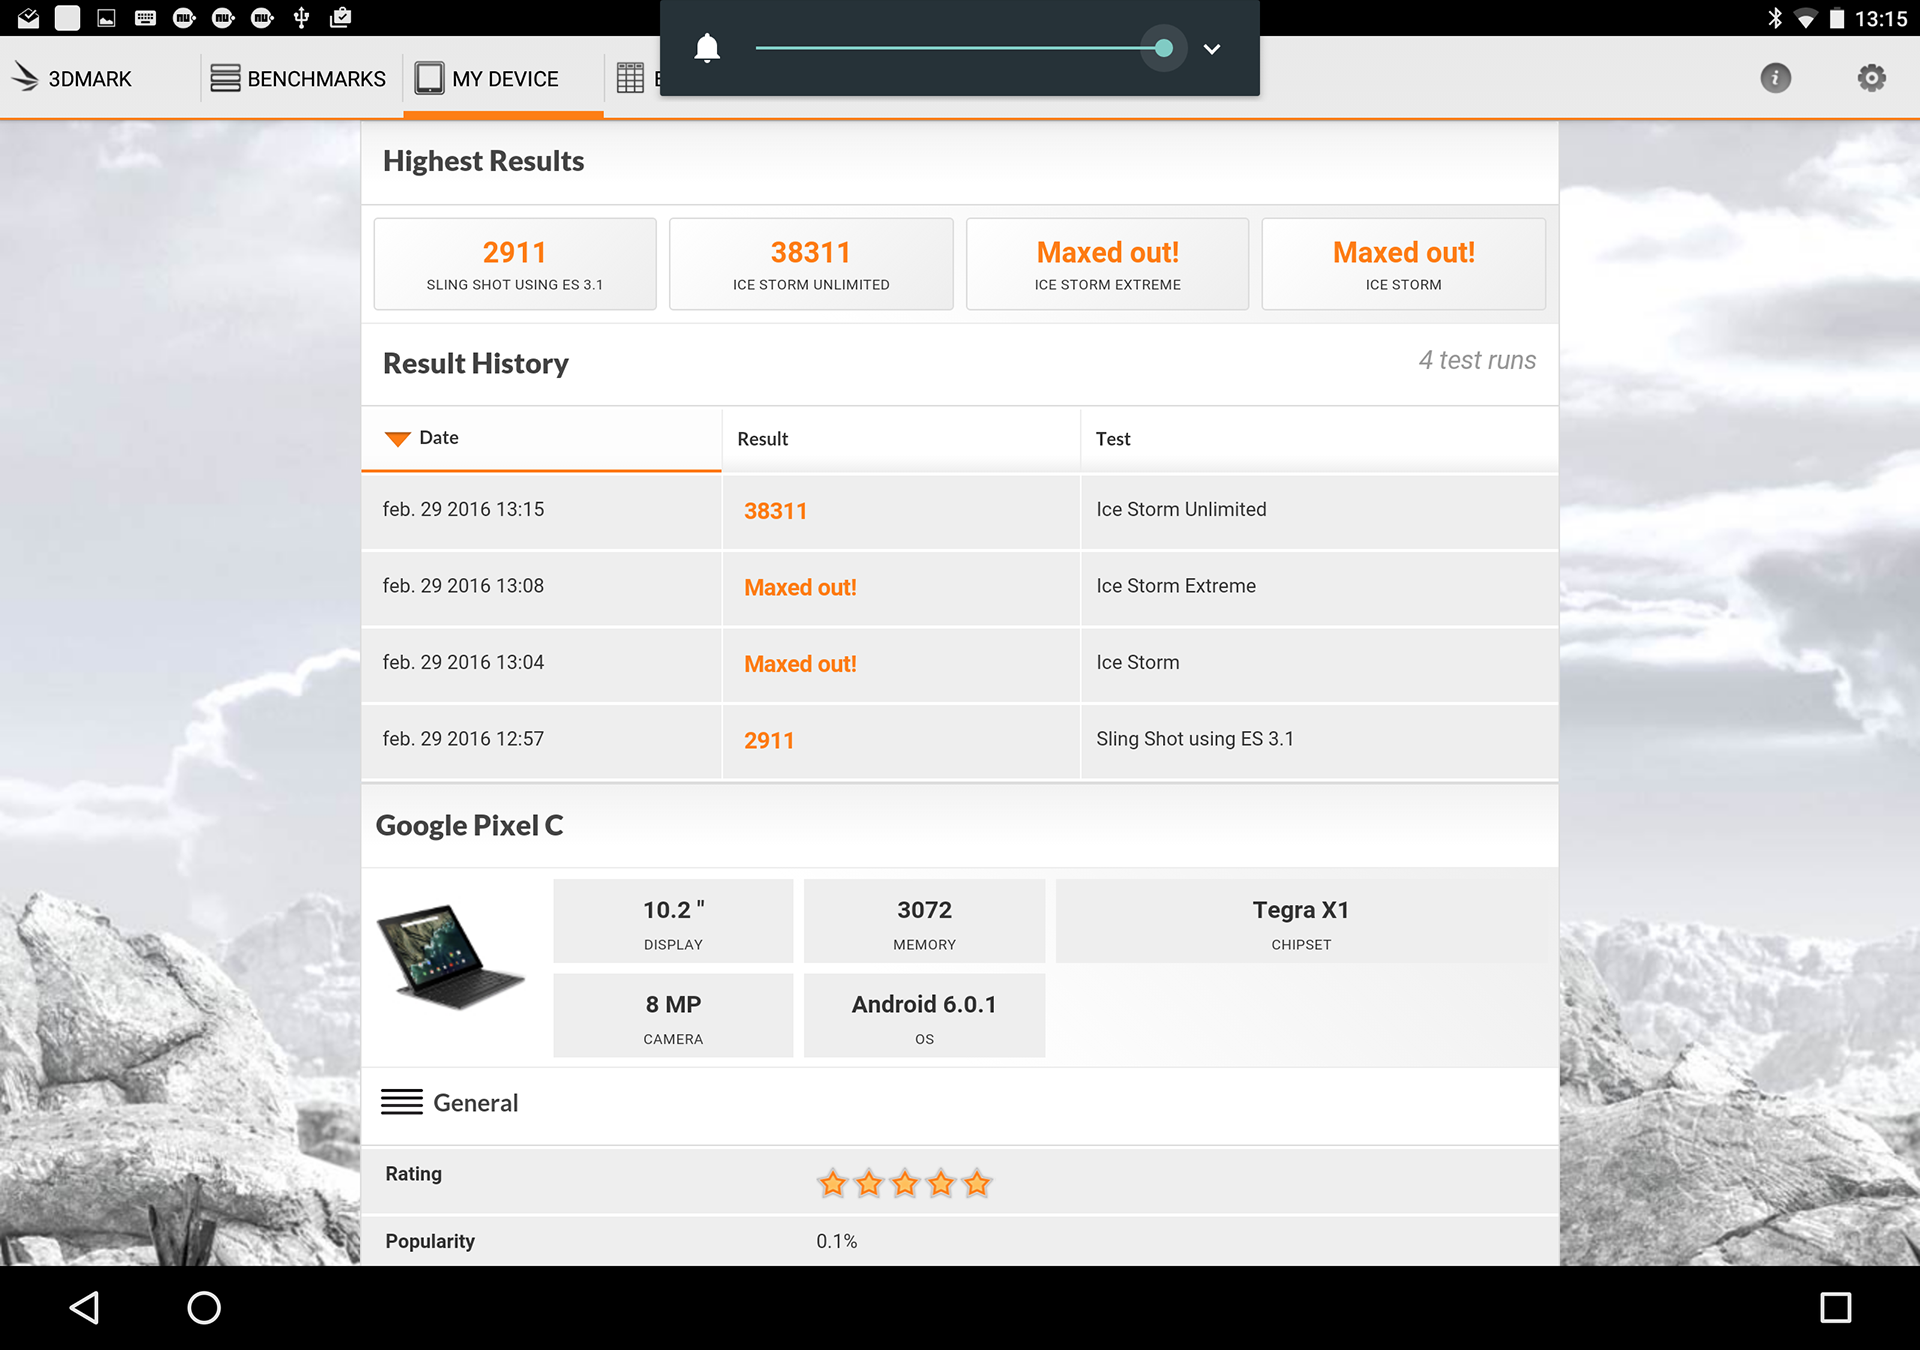
Task: Open the Sling Shot 2911 highest result card
Action: coord(515,264)
